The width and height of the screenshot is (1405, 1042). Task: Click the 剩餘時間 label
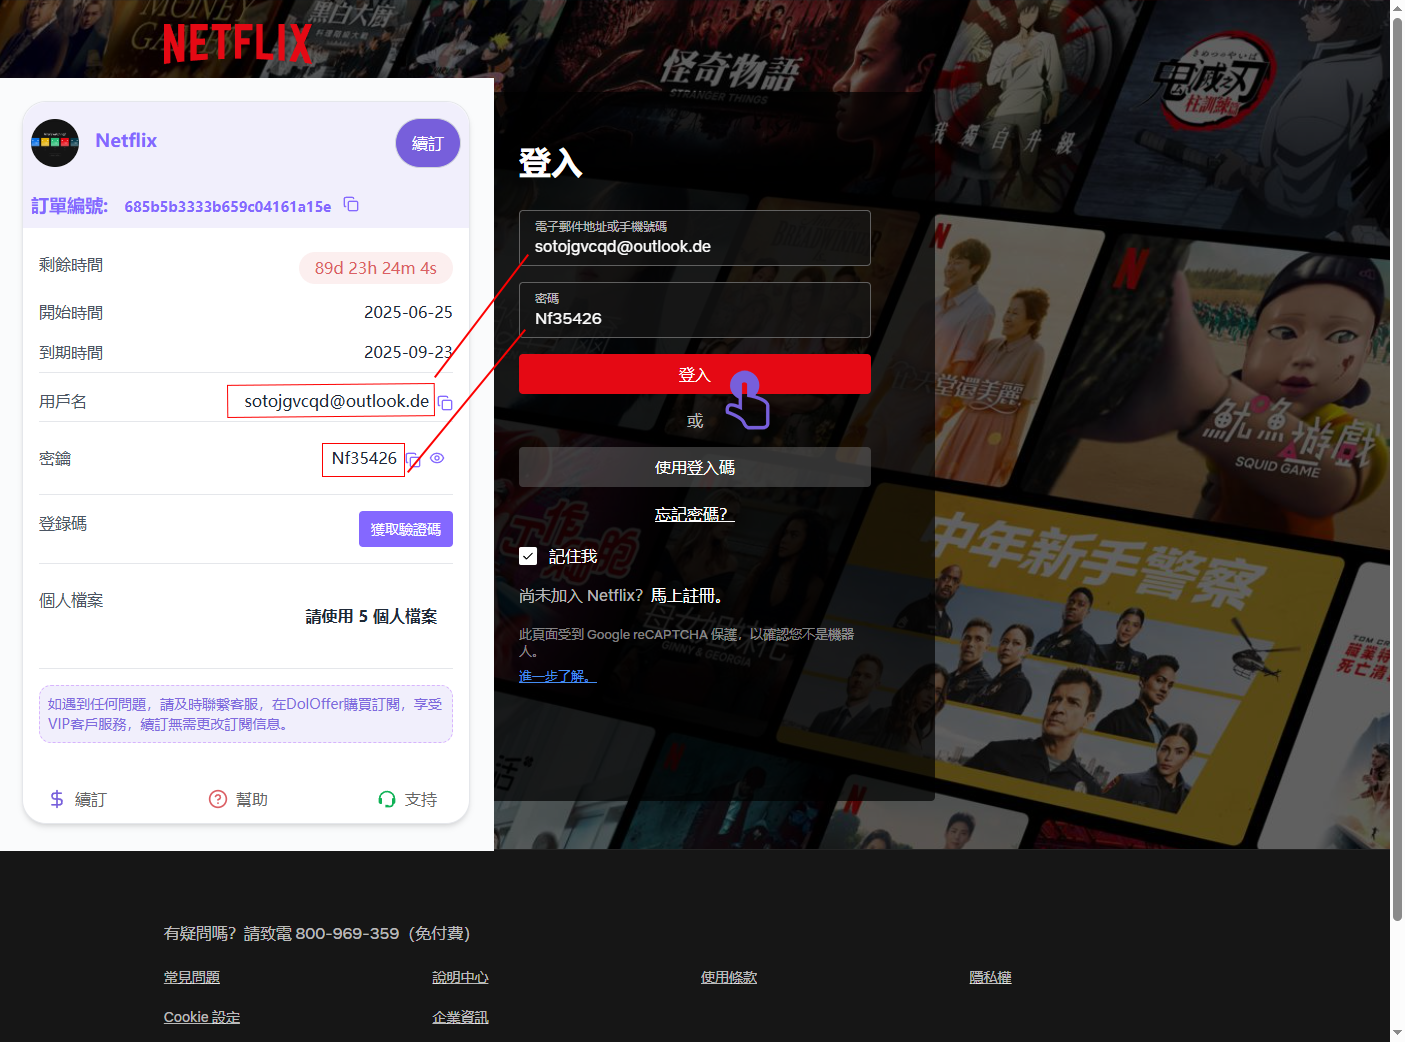(x=71, y=265)
